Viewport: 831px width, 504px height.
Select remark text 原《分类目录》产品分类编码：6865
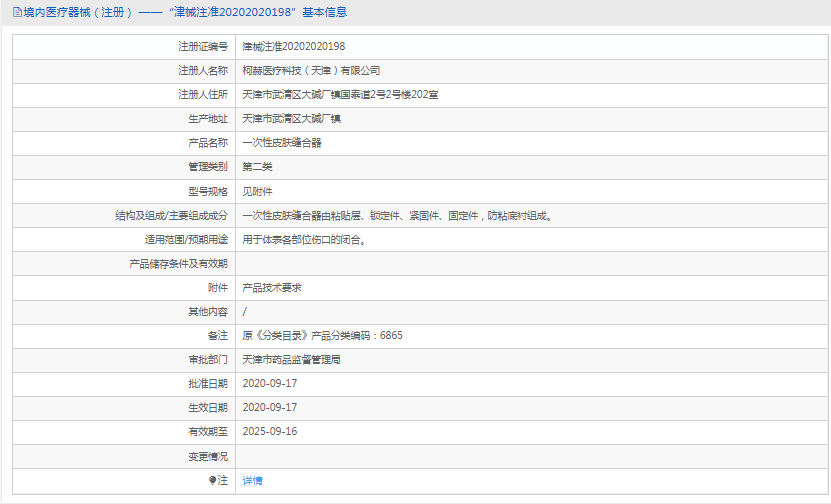[322, 335]
